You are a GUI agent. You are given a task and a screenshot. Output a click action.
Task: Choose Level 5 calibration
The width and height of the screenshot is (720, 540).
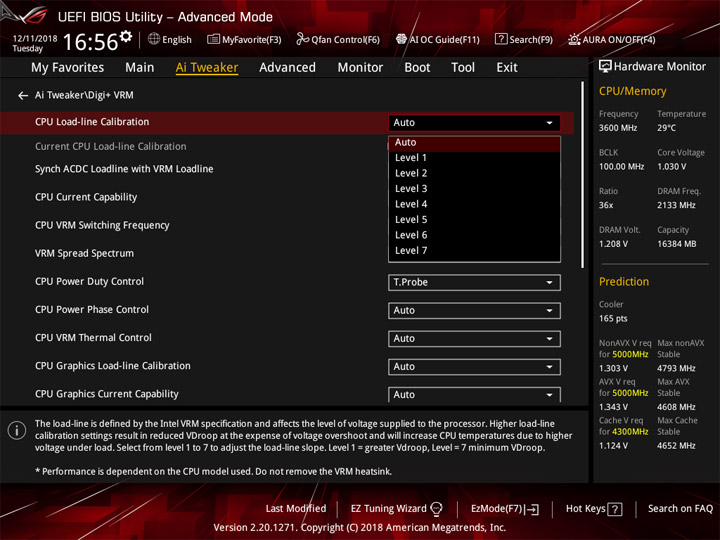point(474,220)
